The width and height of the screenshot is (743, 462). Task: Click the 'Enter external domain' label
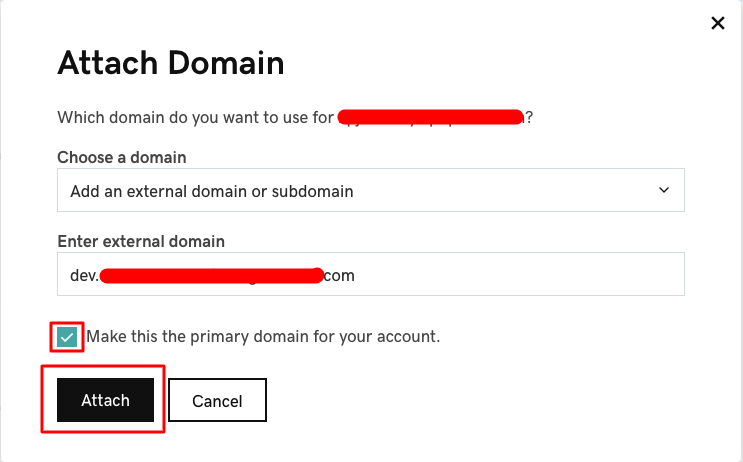(x=141, y=241)
